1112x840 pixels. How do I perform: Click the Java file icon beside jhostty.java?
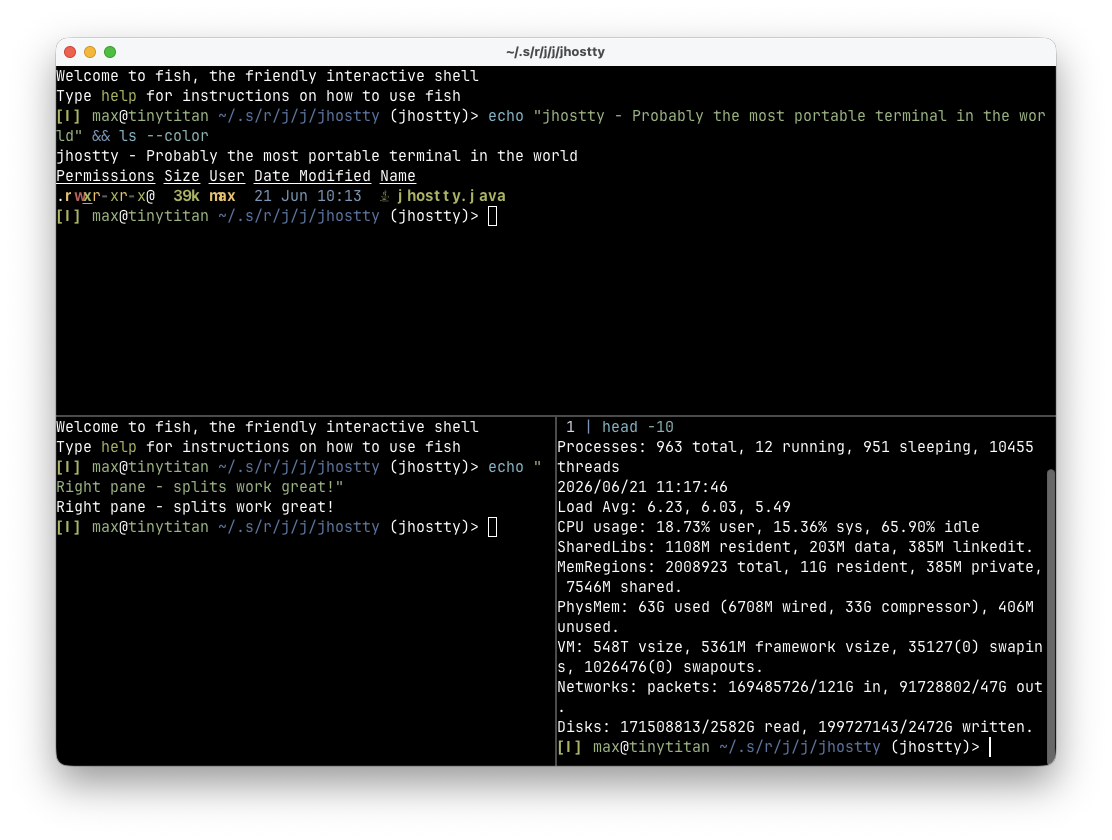point(384,197)
